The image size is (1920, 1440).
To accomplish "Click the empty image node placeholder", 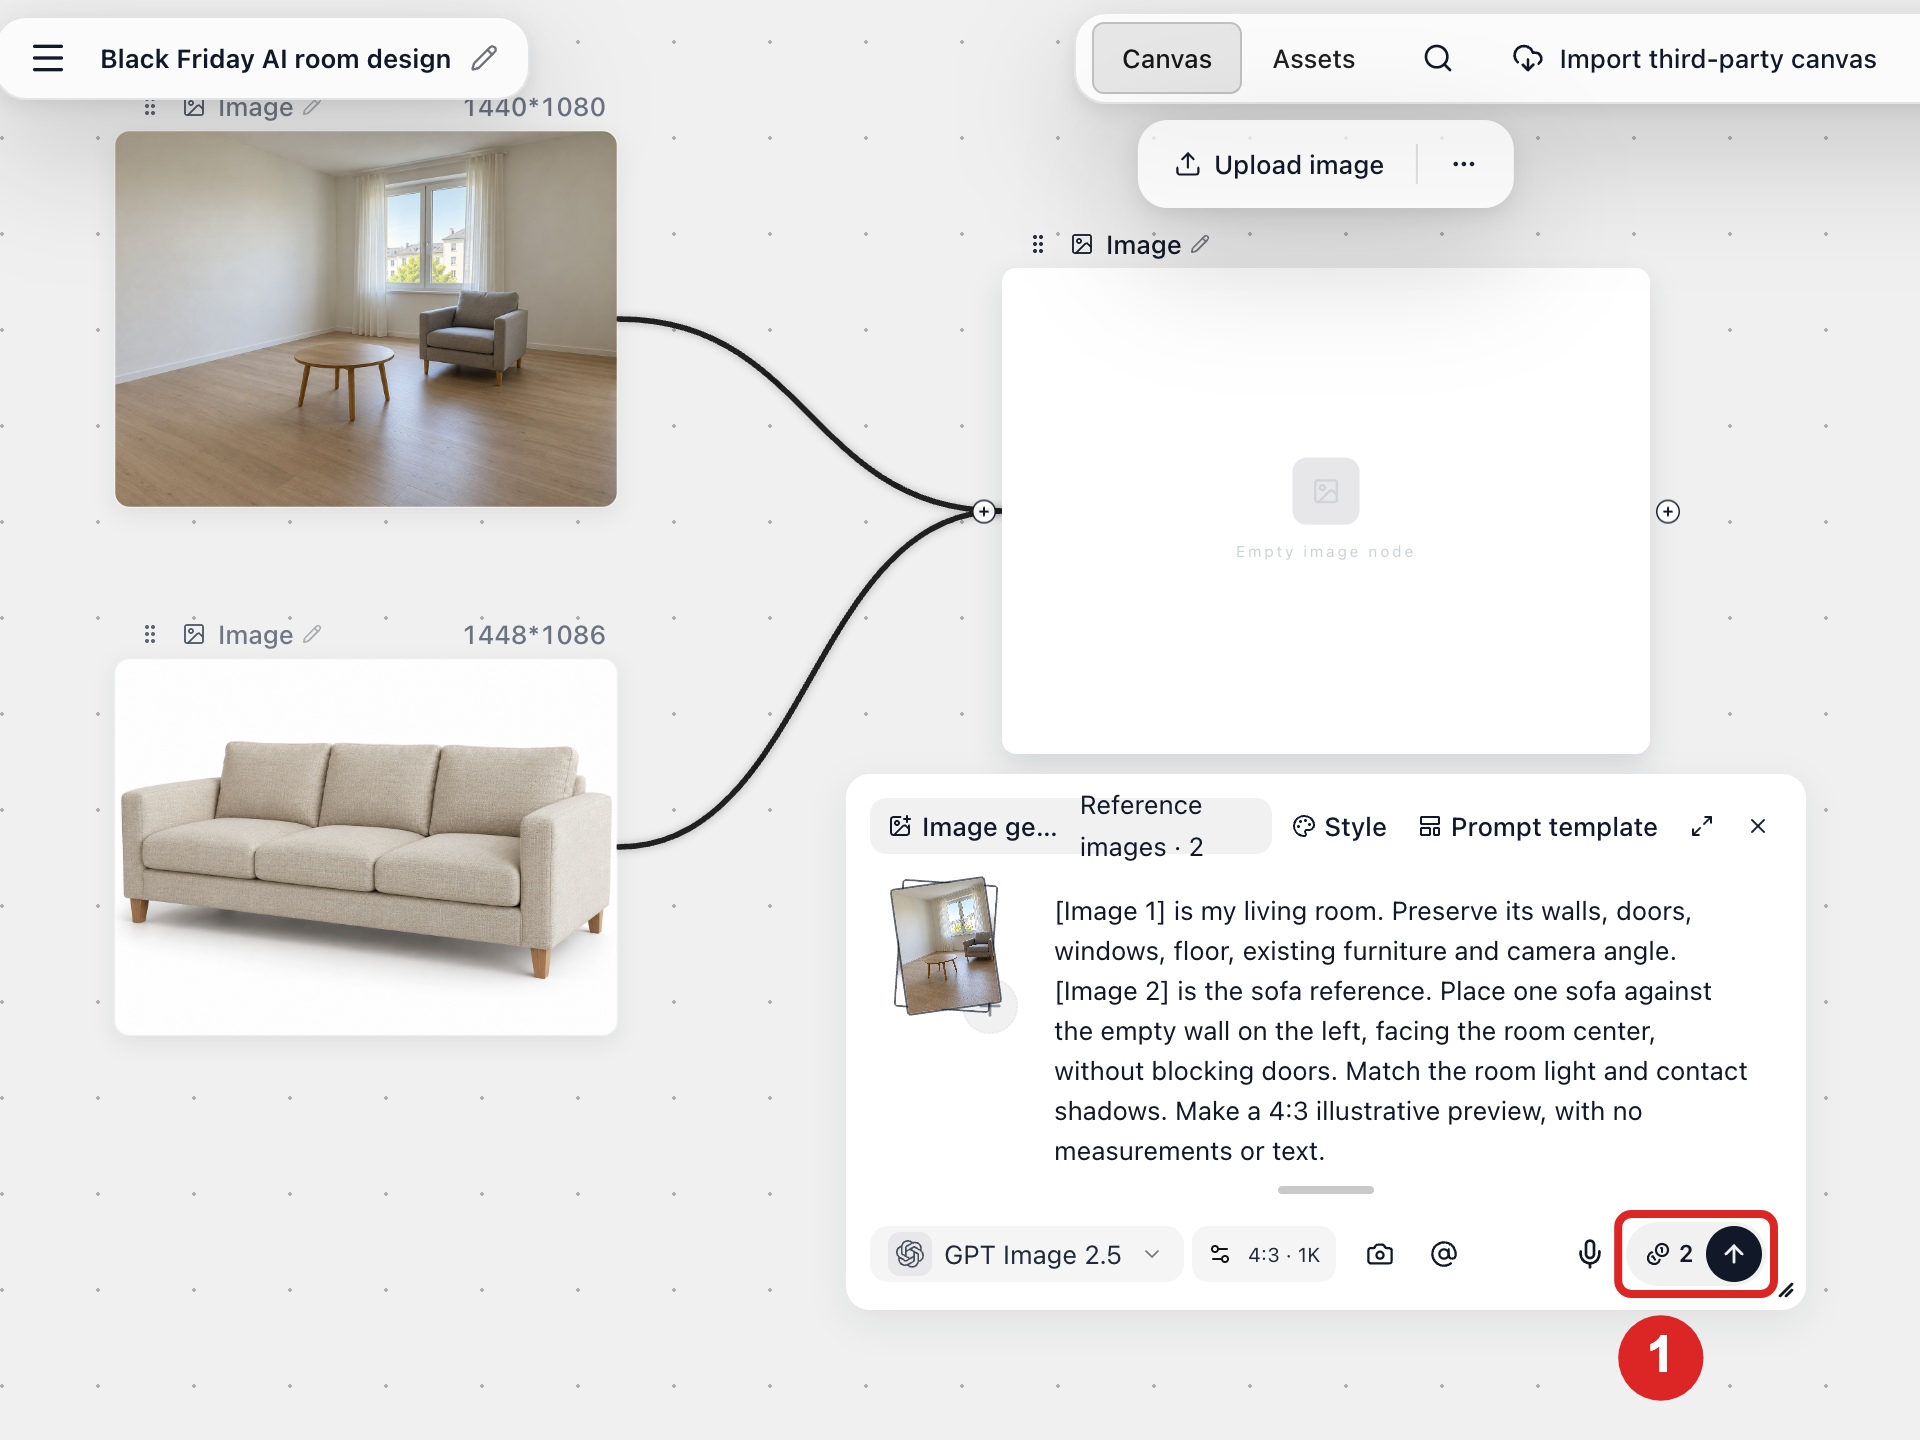I will click(1325, 510).
